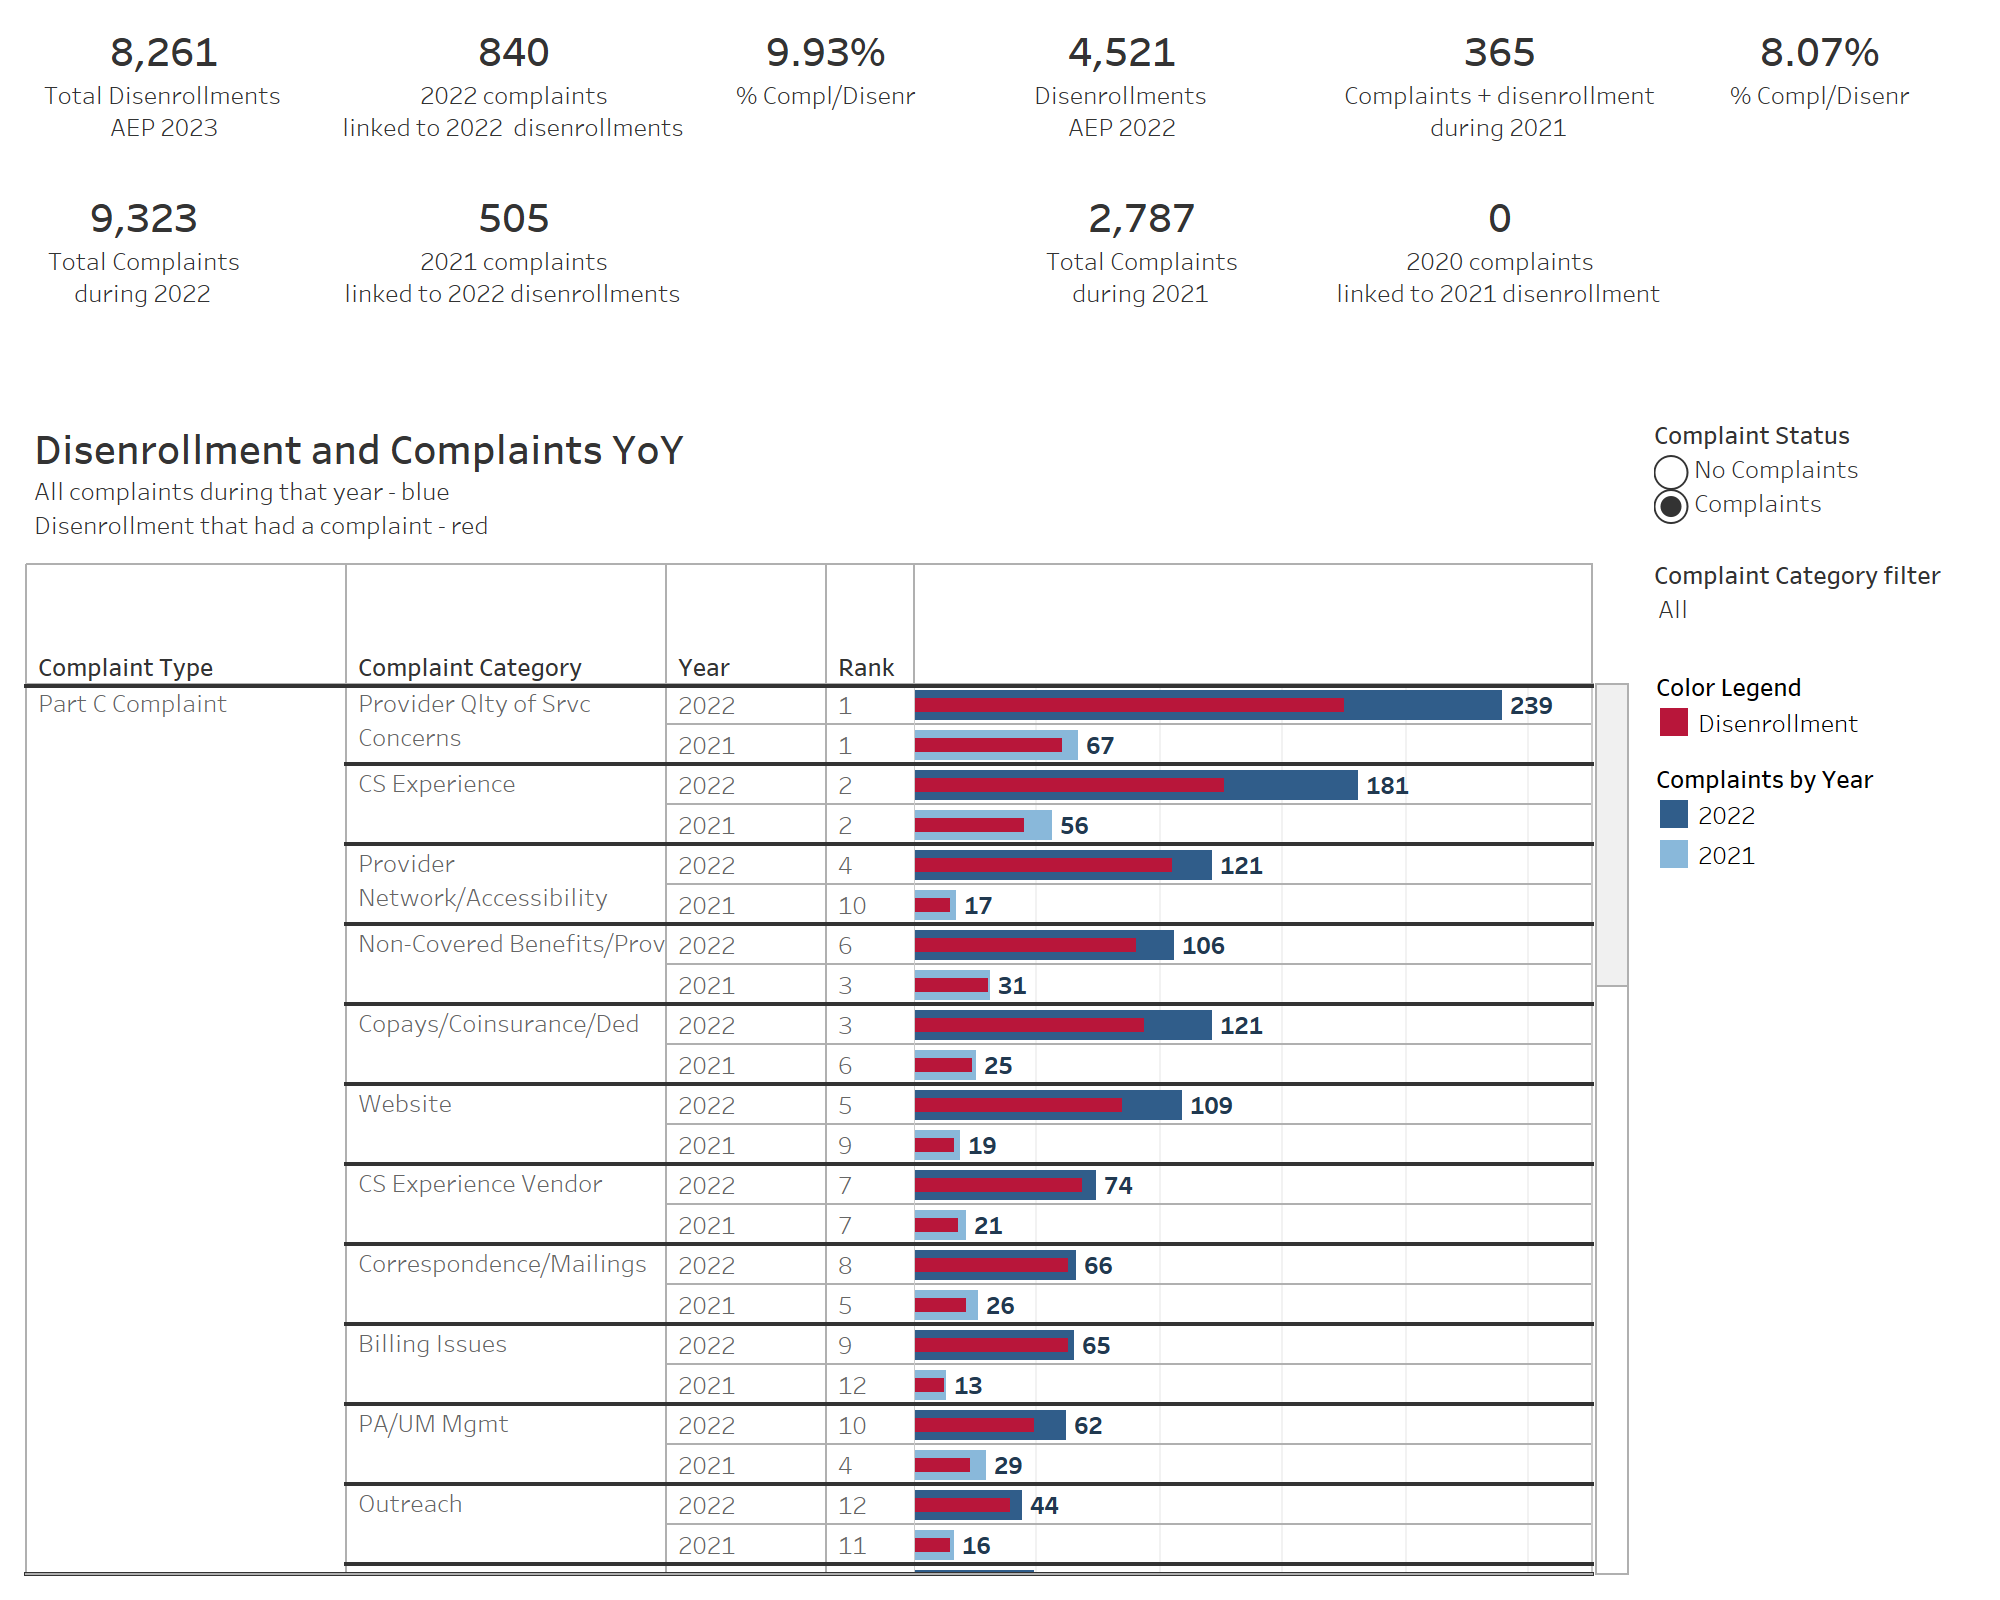The width and height of the screenshot is (2000, 1600).
Task: Click the Rank column header
Action: click(866, 667)
